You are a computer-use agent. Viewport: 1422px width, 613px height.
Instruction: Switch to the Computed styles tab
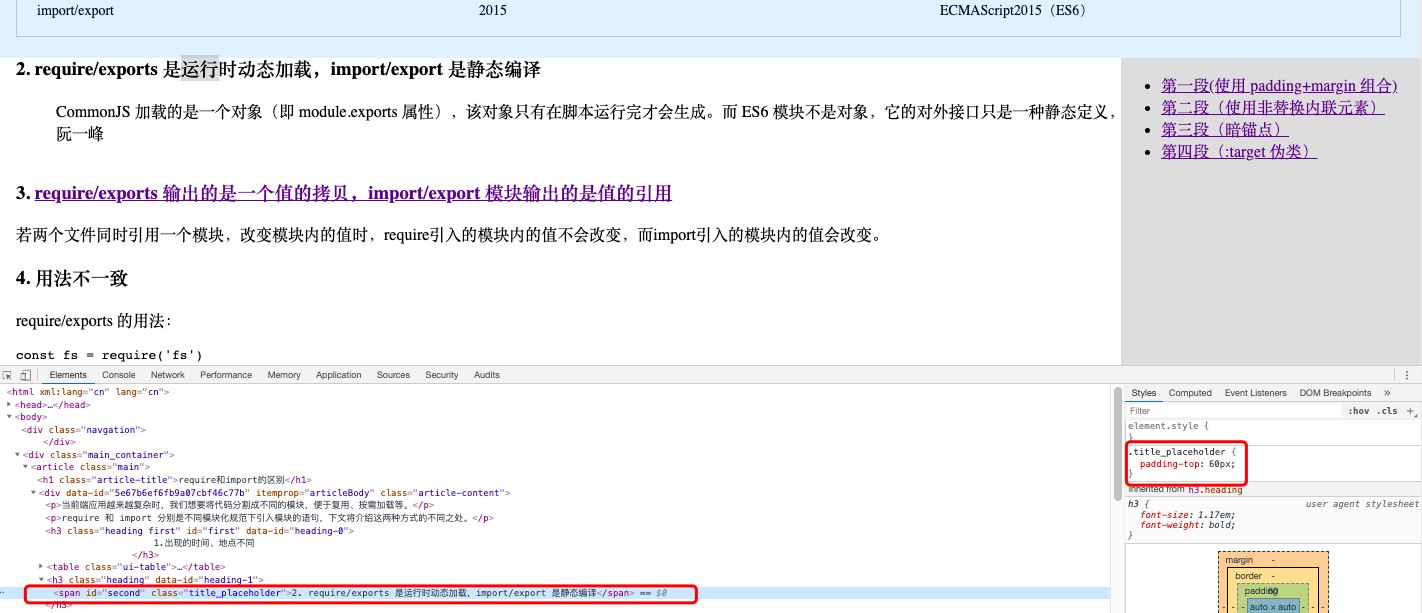click(1190, 393)
